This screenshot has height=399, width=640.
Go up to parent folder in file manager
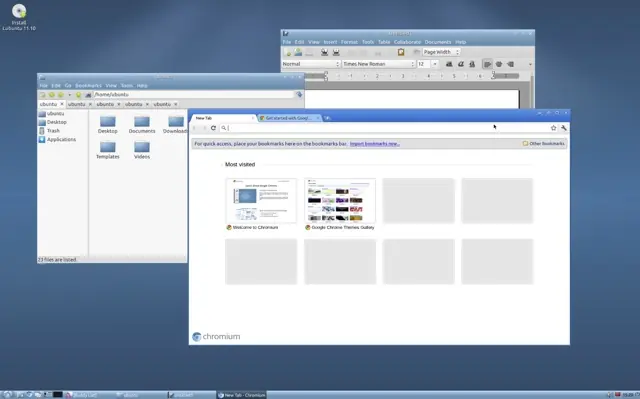(x=78, y=95)
